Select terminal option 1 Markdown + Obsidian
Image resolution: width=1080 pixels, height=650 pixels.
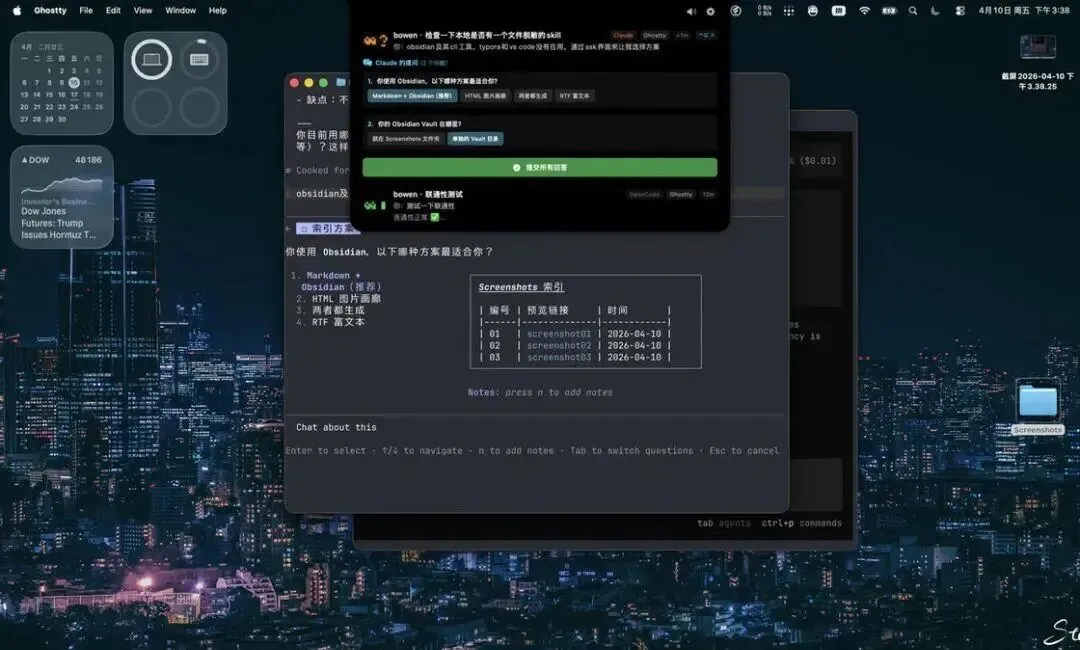coord(336,281)
